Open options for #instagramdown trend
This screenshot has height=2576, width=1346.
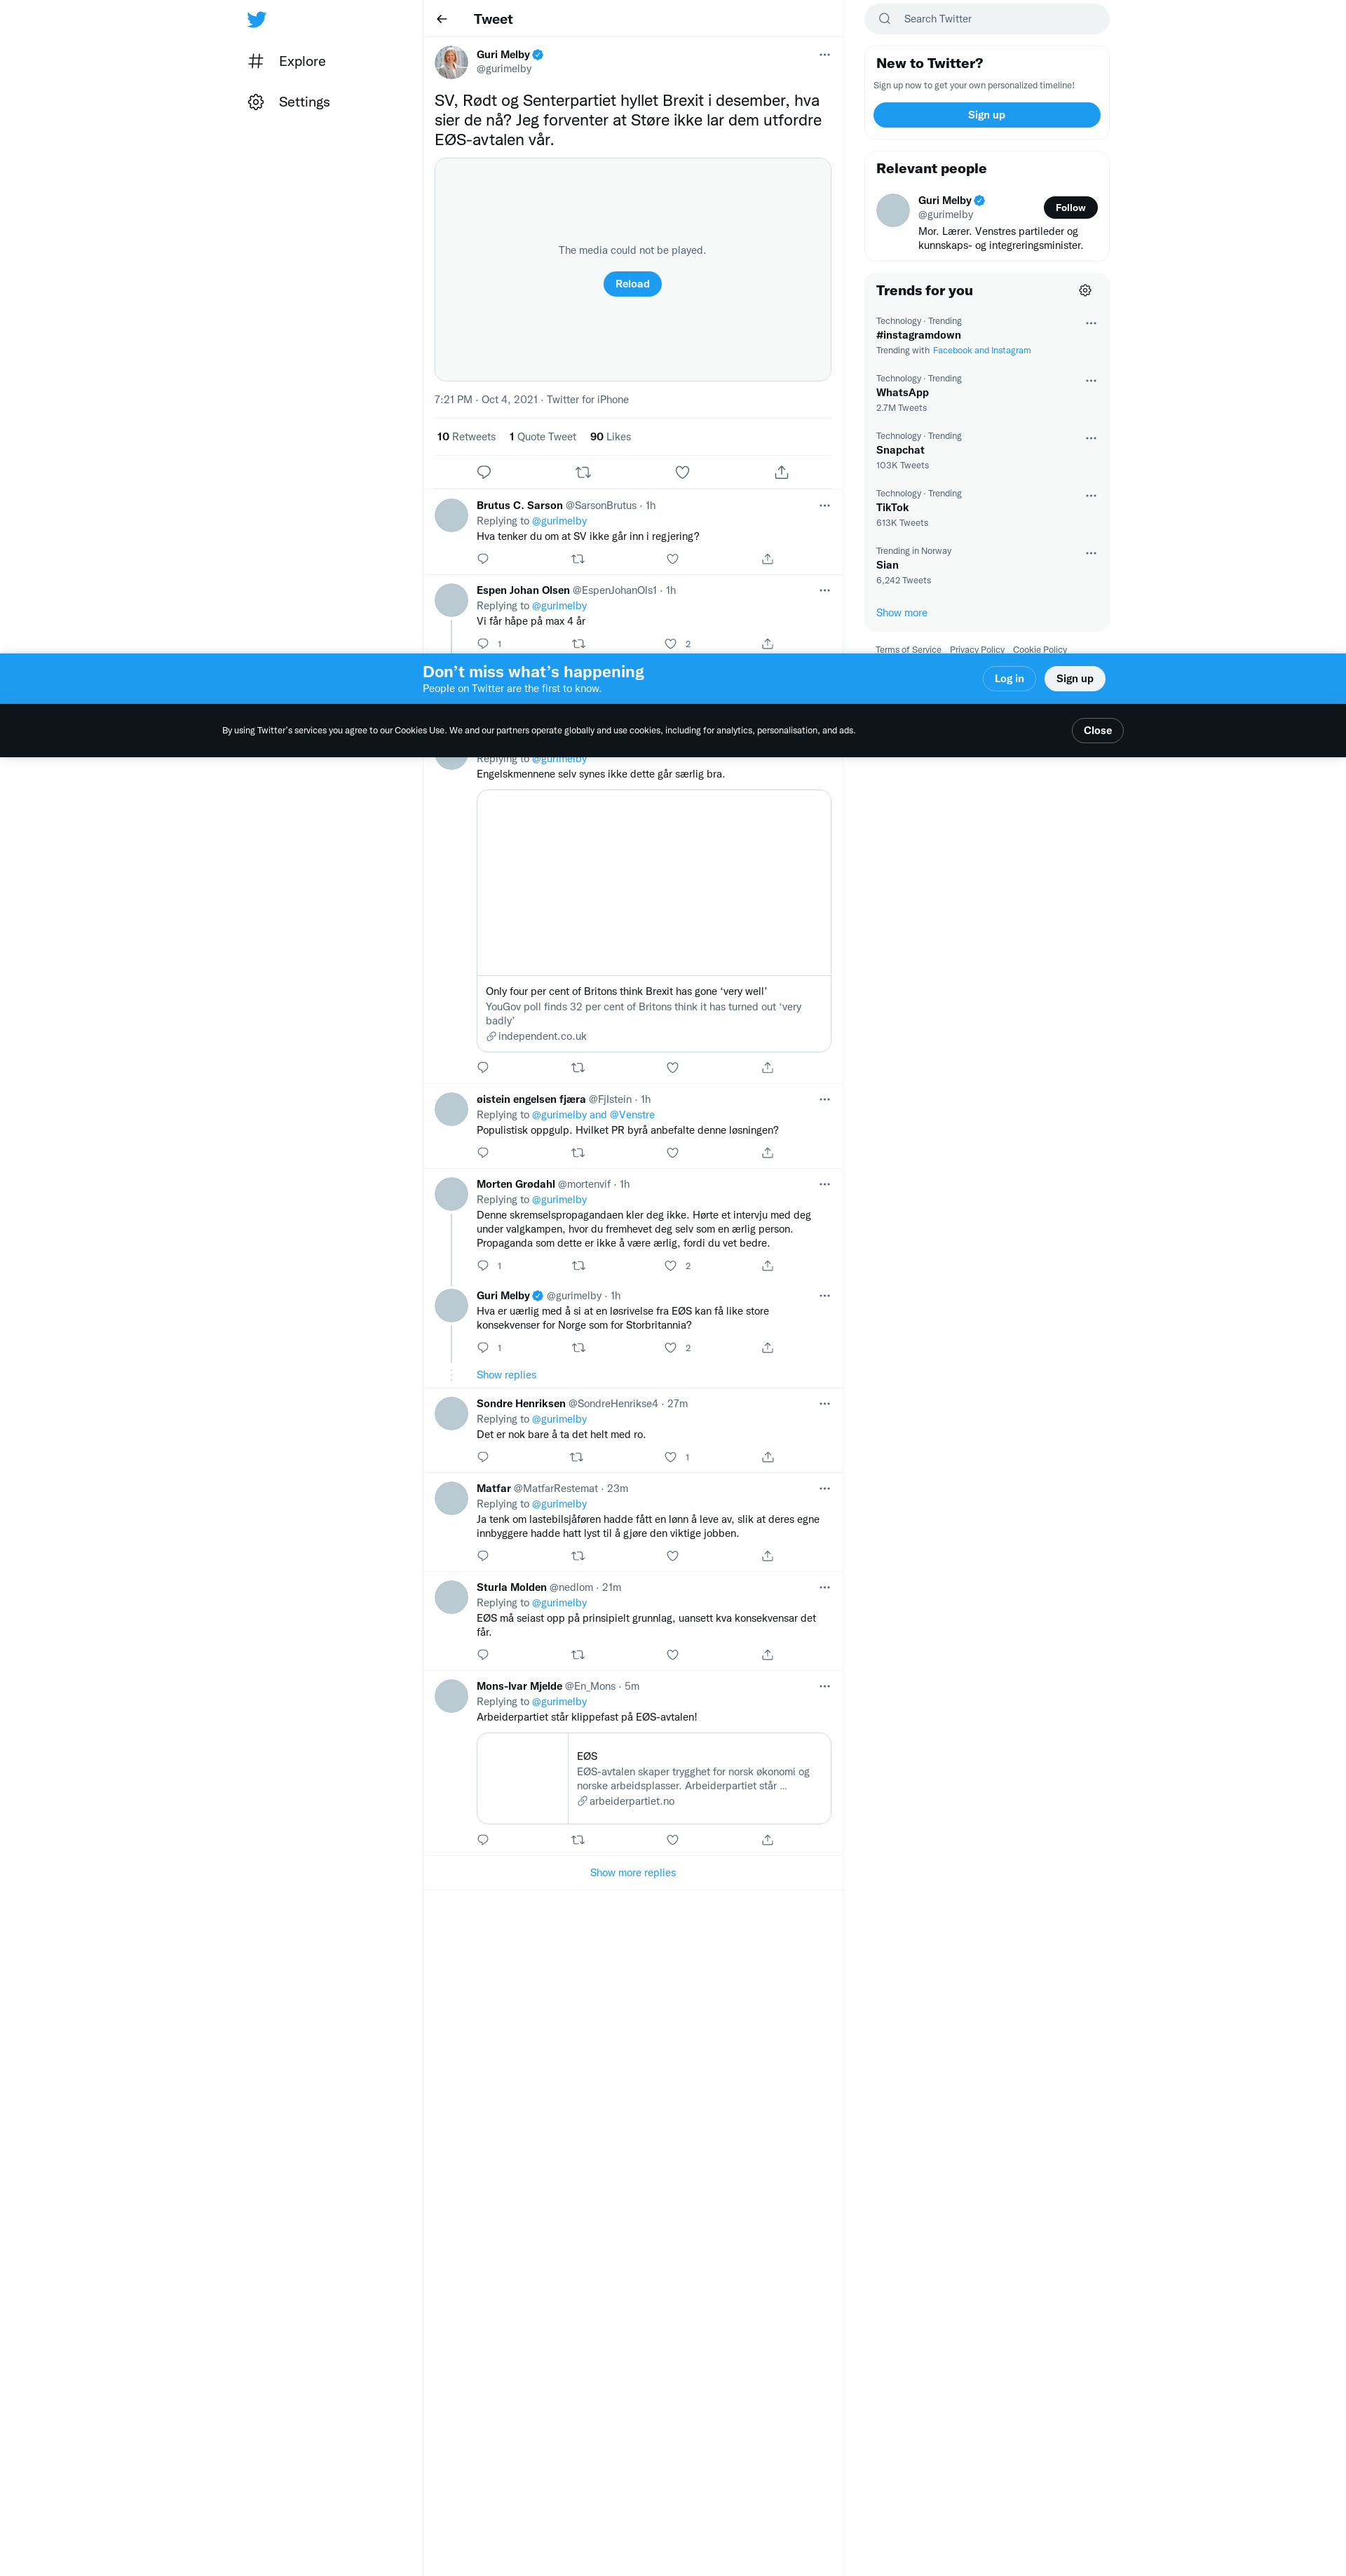(x=1091, y=324)
